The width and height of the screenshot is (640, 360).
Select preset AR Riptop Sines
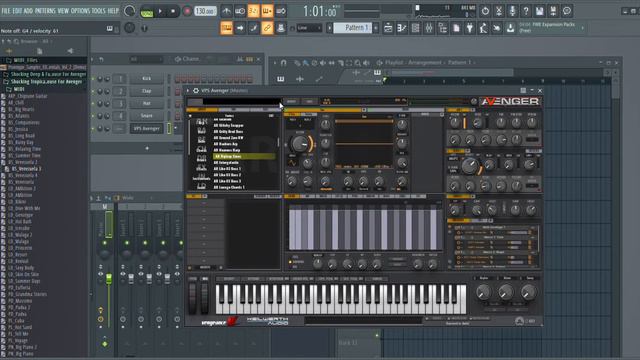[244, 156]
